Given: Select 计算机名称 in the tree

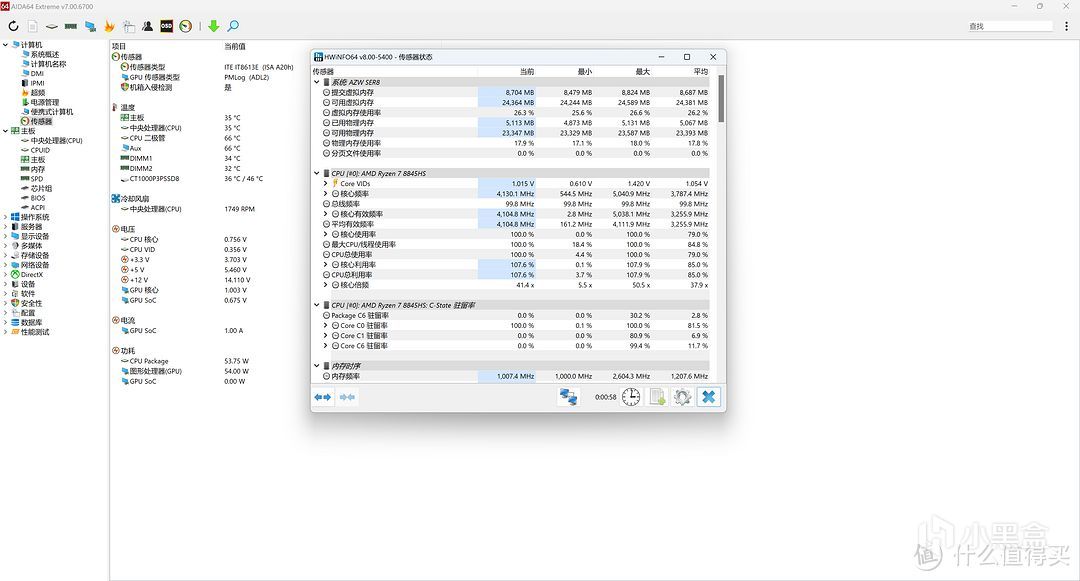Looking at the screenshot, I should click(x=48, y=64).
